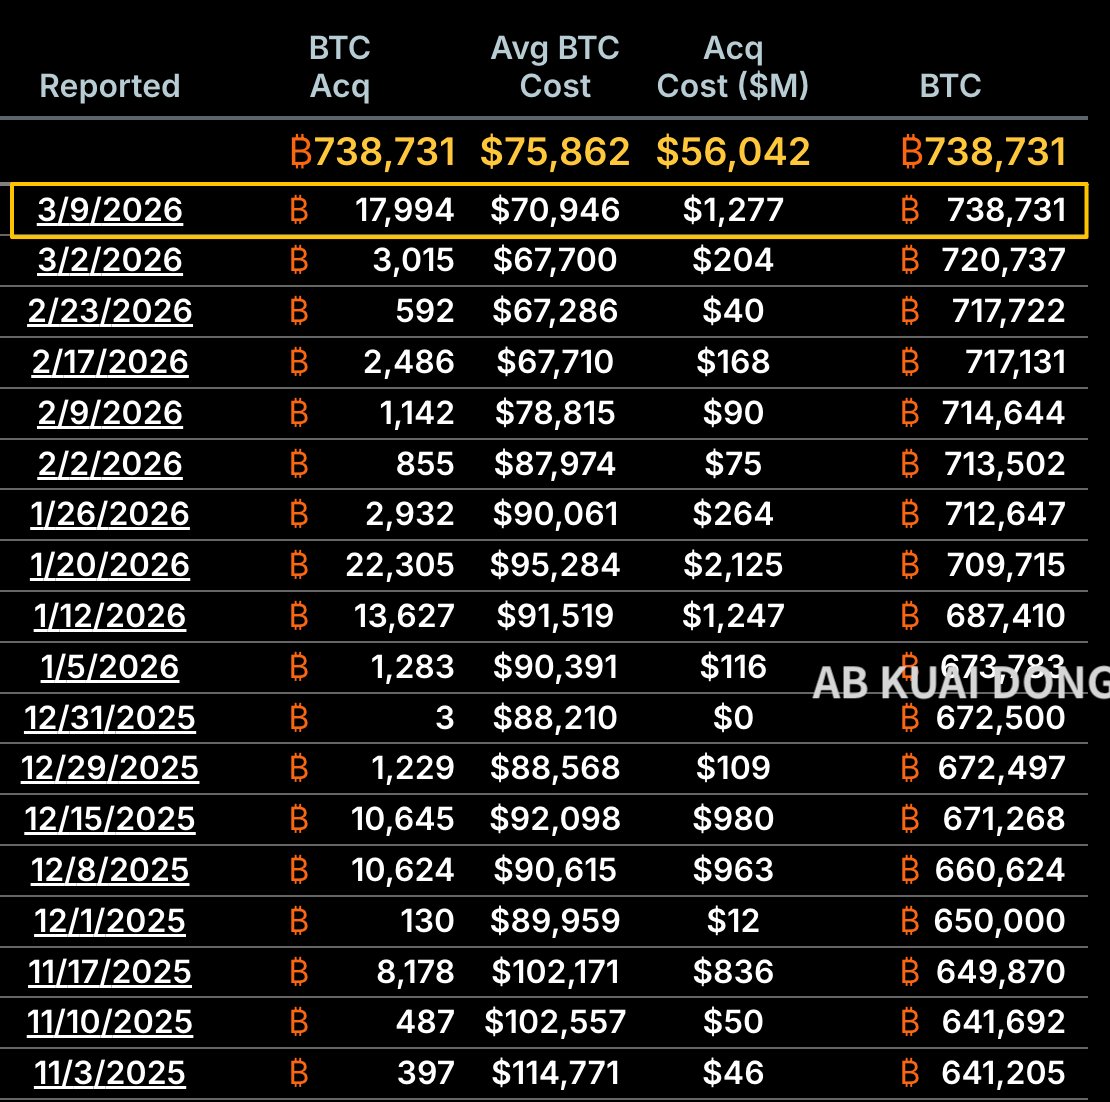Click the Bitcoin icon beside 641,692 holdings
1110x1102 pixels.
pyautogui.click(x=909, y=1022)
